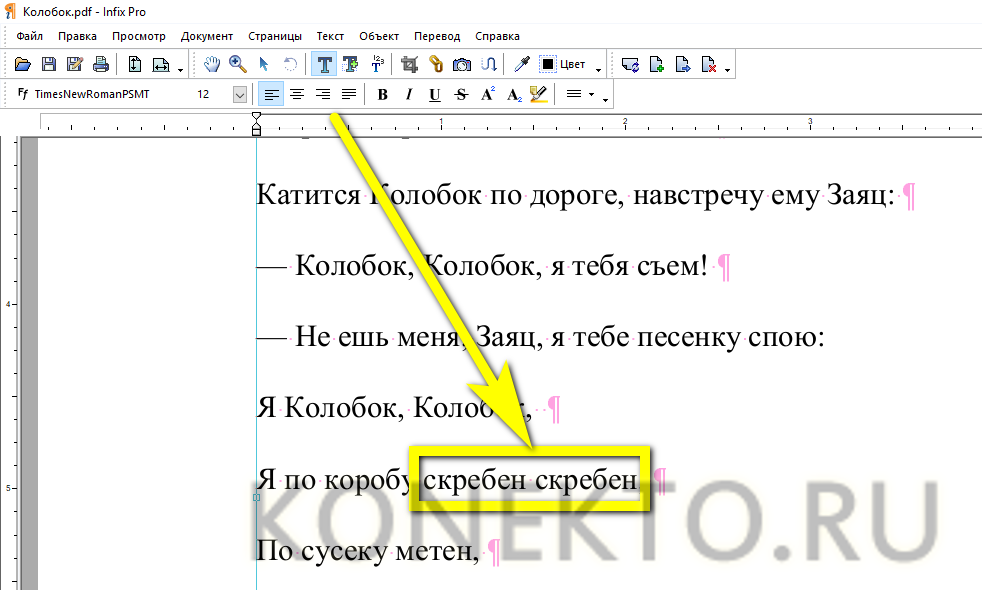This screenshot has width=982, height=590.
Task: Click the Open file folder icon
Action: tap(24, 64)
